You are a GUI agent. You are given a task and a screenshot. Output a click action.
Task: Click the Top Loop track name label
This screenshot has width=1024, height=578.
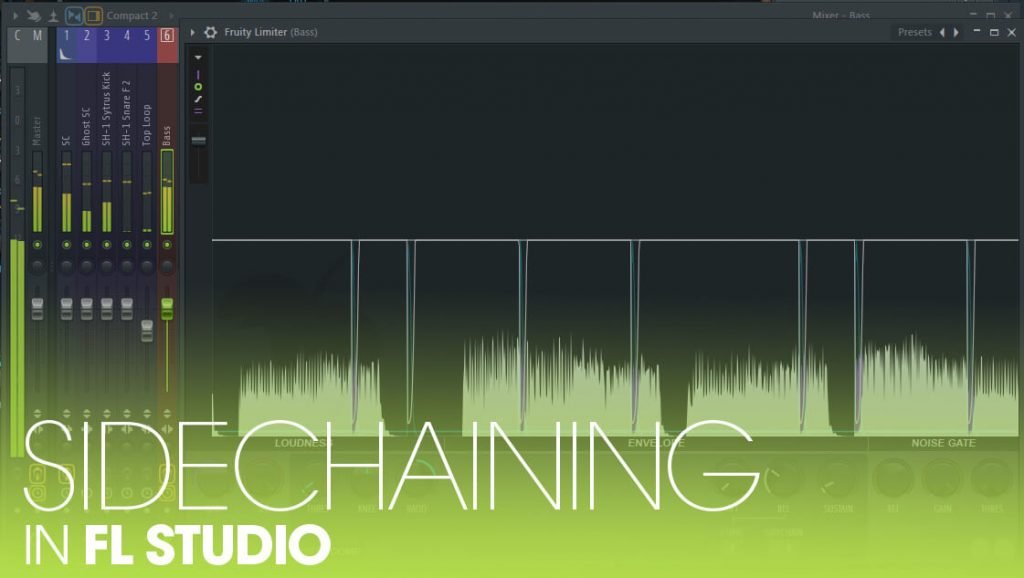pyautogui.click(x=147, y=125)
